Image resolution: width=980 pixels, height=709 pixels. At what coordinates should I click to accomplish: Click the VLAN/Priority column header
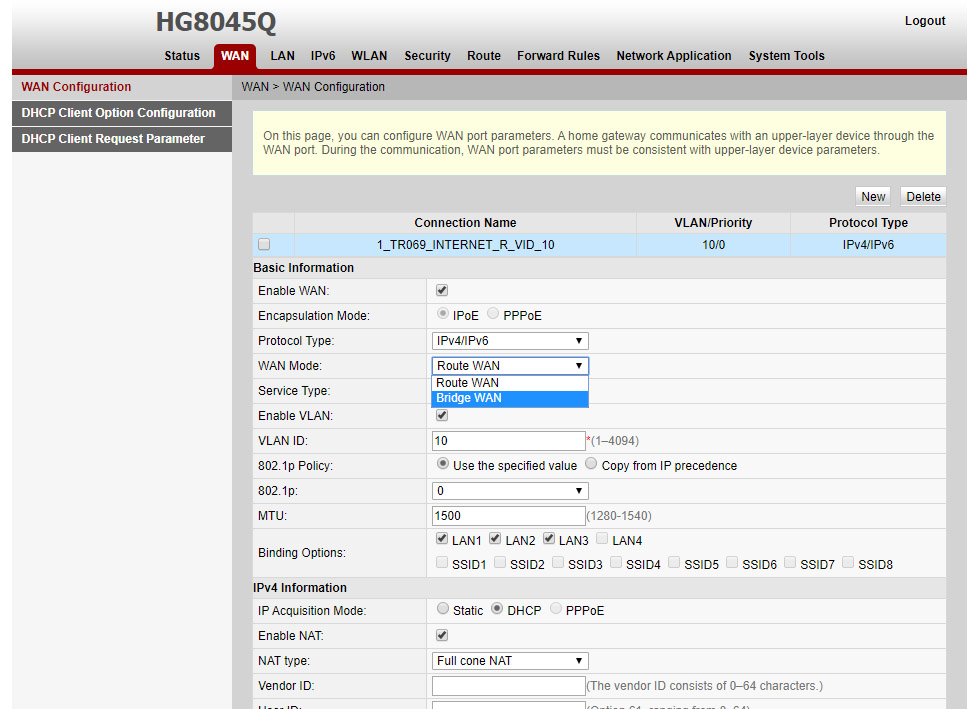[x=713, y=223]
